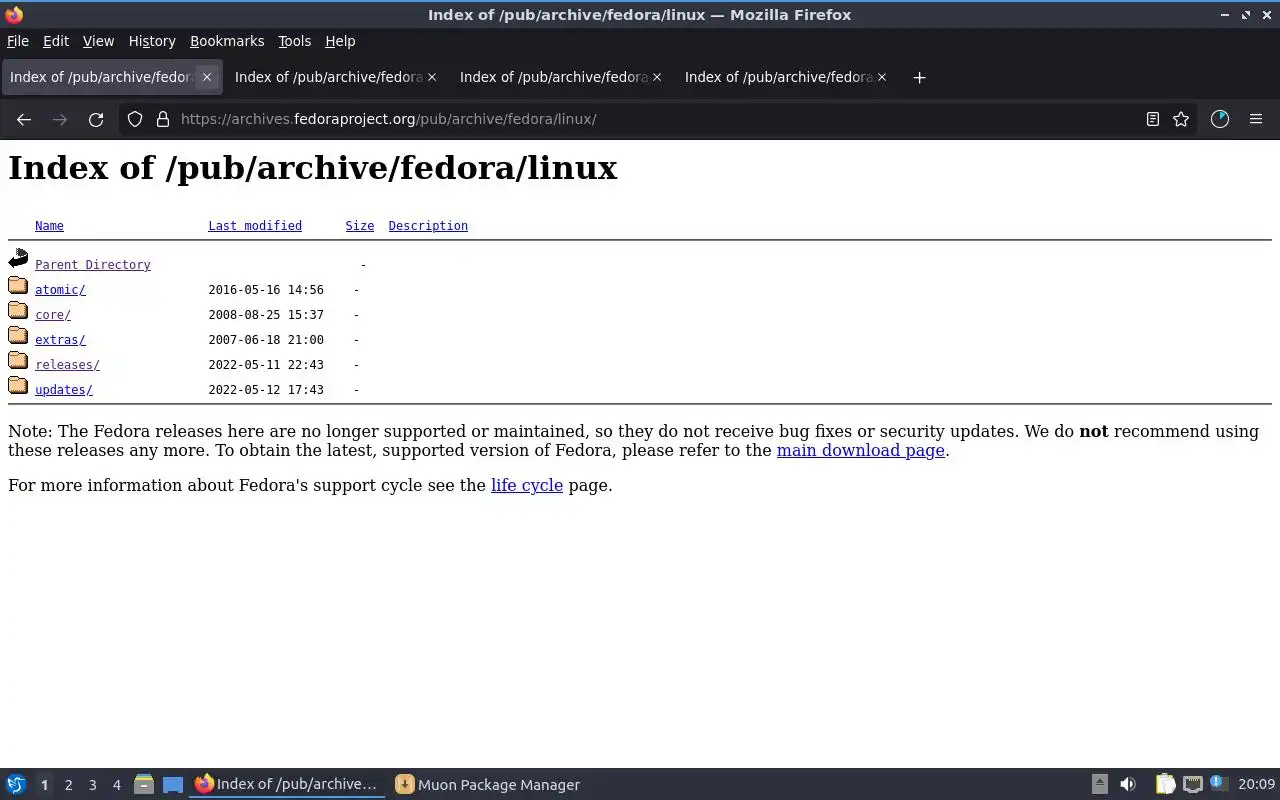Open the update notification tray icon

pos(1218,784)
